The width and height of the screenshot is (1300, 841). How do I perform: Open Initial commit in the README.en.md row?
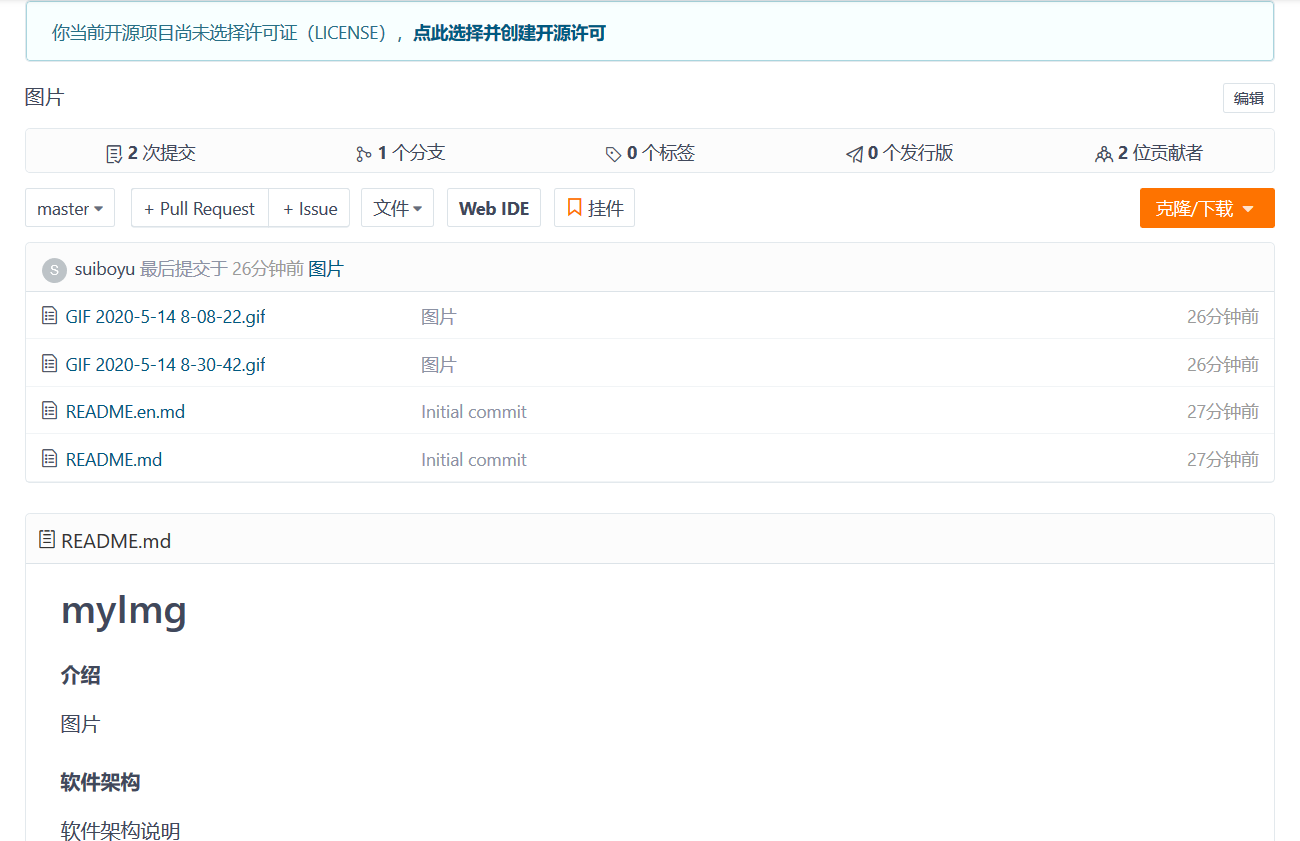[474, 412]
